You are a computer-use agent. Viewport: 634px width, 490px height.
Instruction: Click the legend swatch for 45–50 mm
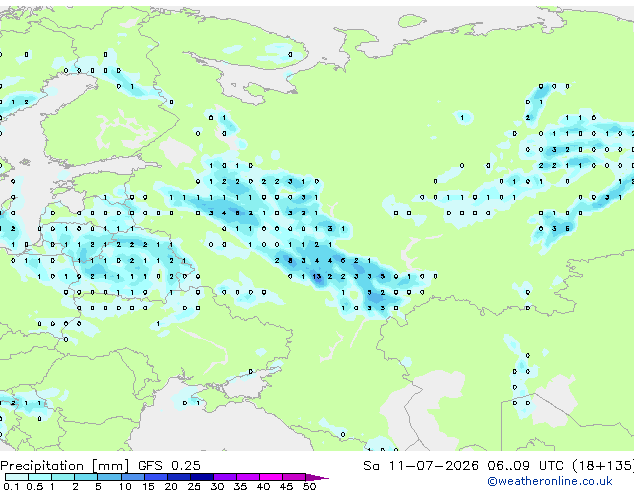294,477
